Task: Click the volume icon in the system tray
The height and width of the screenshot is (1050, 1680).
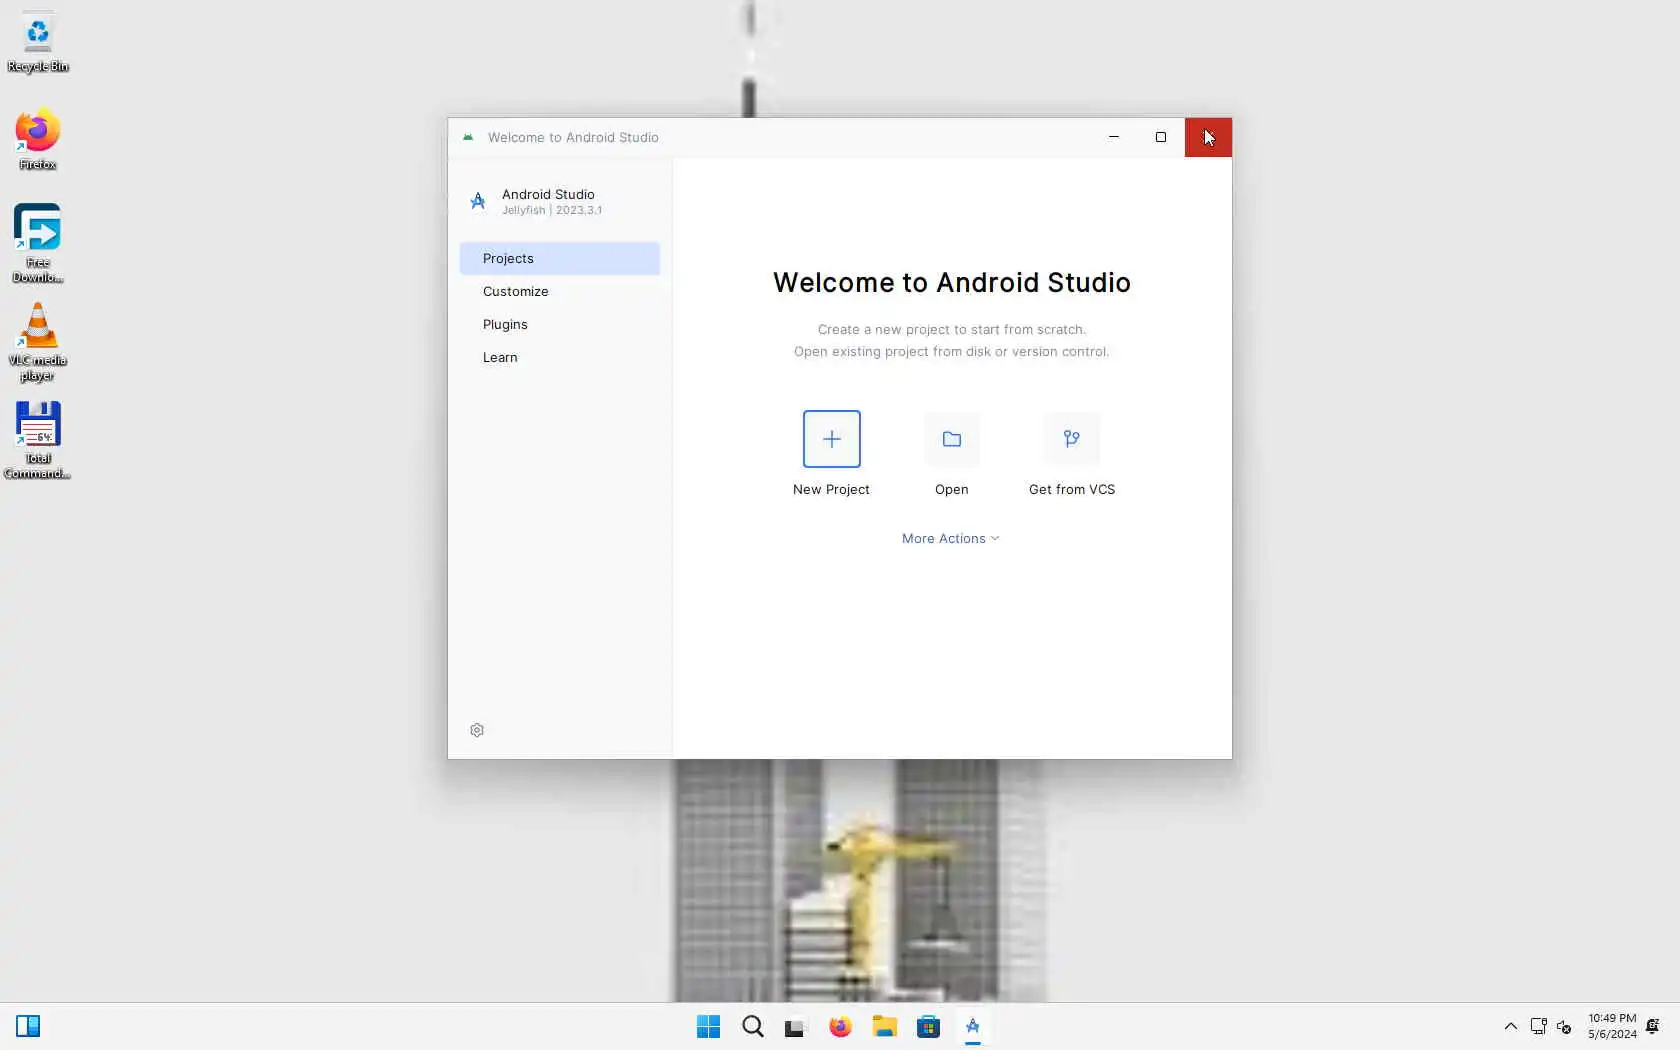Action: 1564,1027
